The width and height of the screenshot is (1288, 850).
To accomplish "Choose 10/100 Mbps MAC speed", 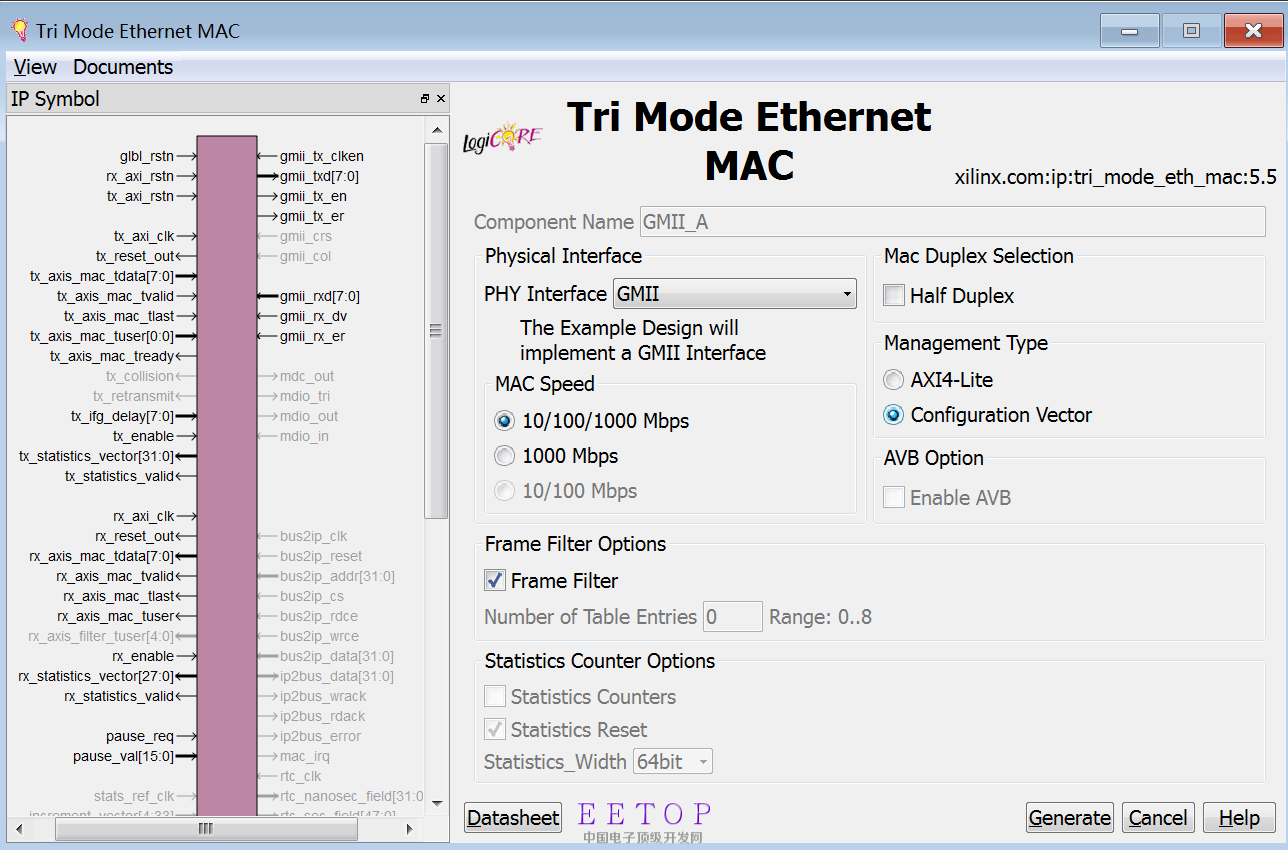I will 505,491.
